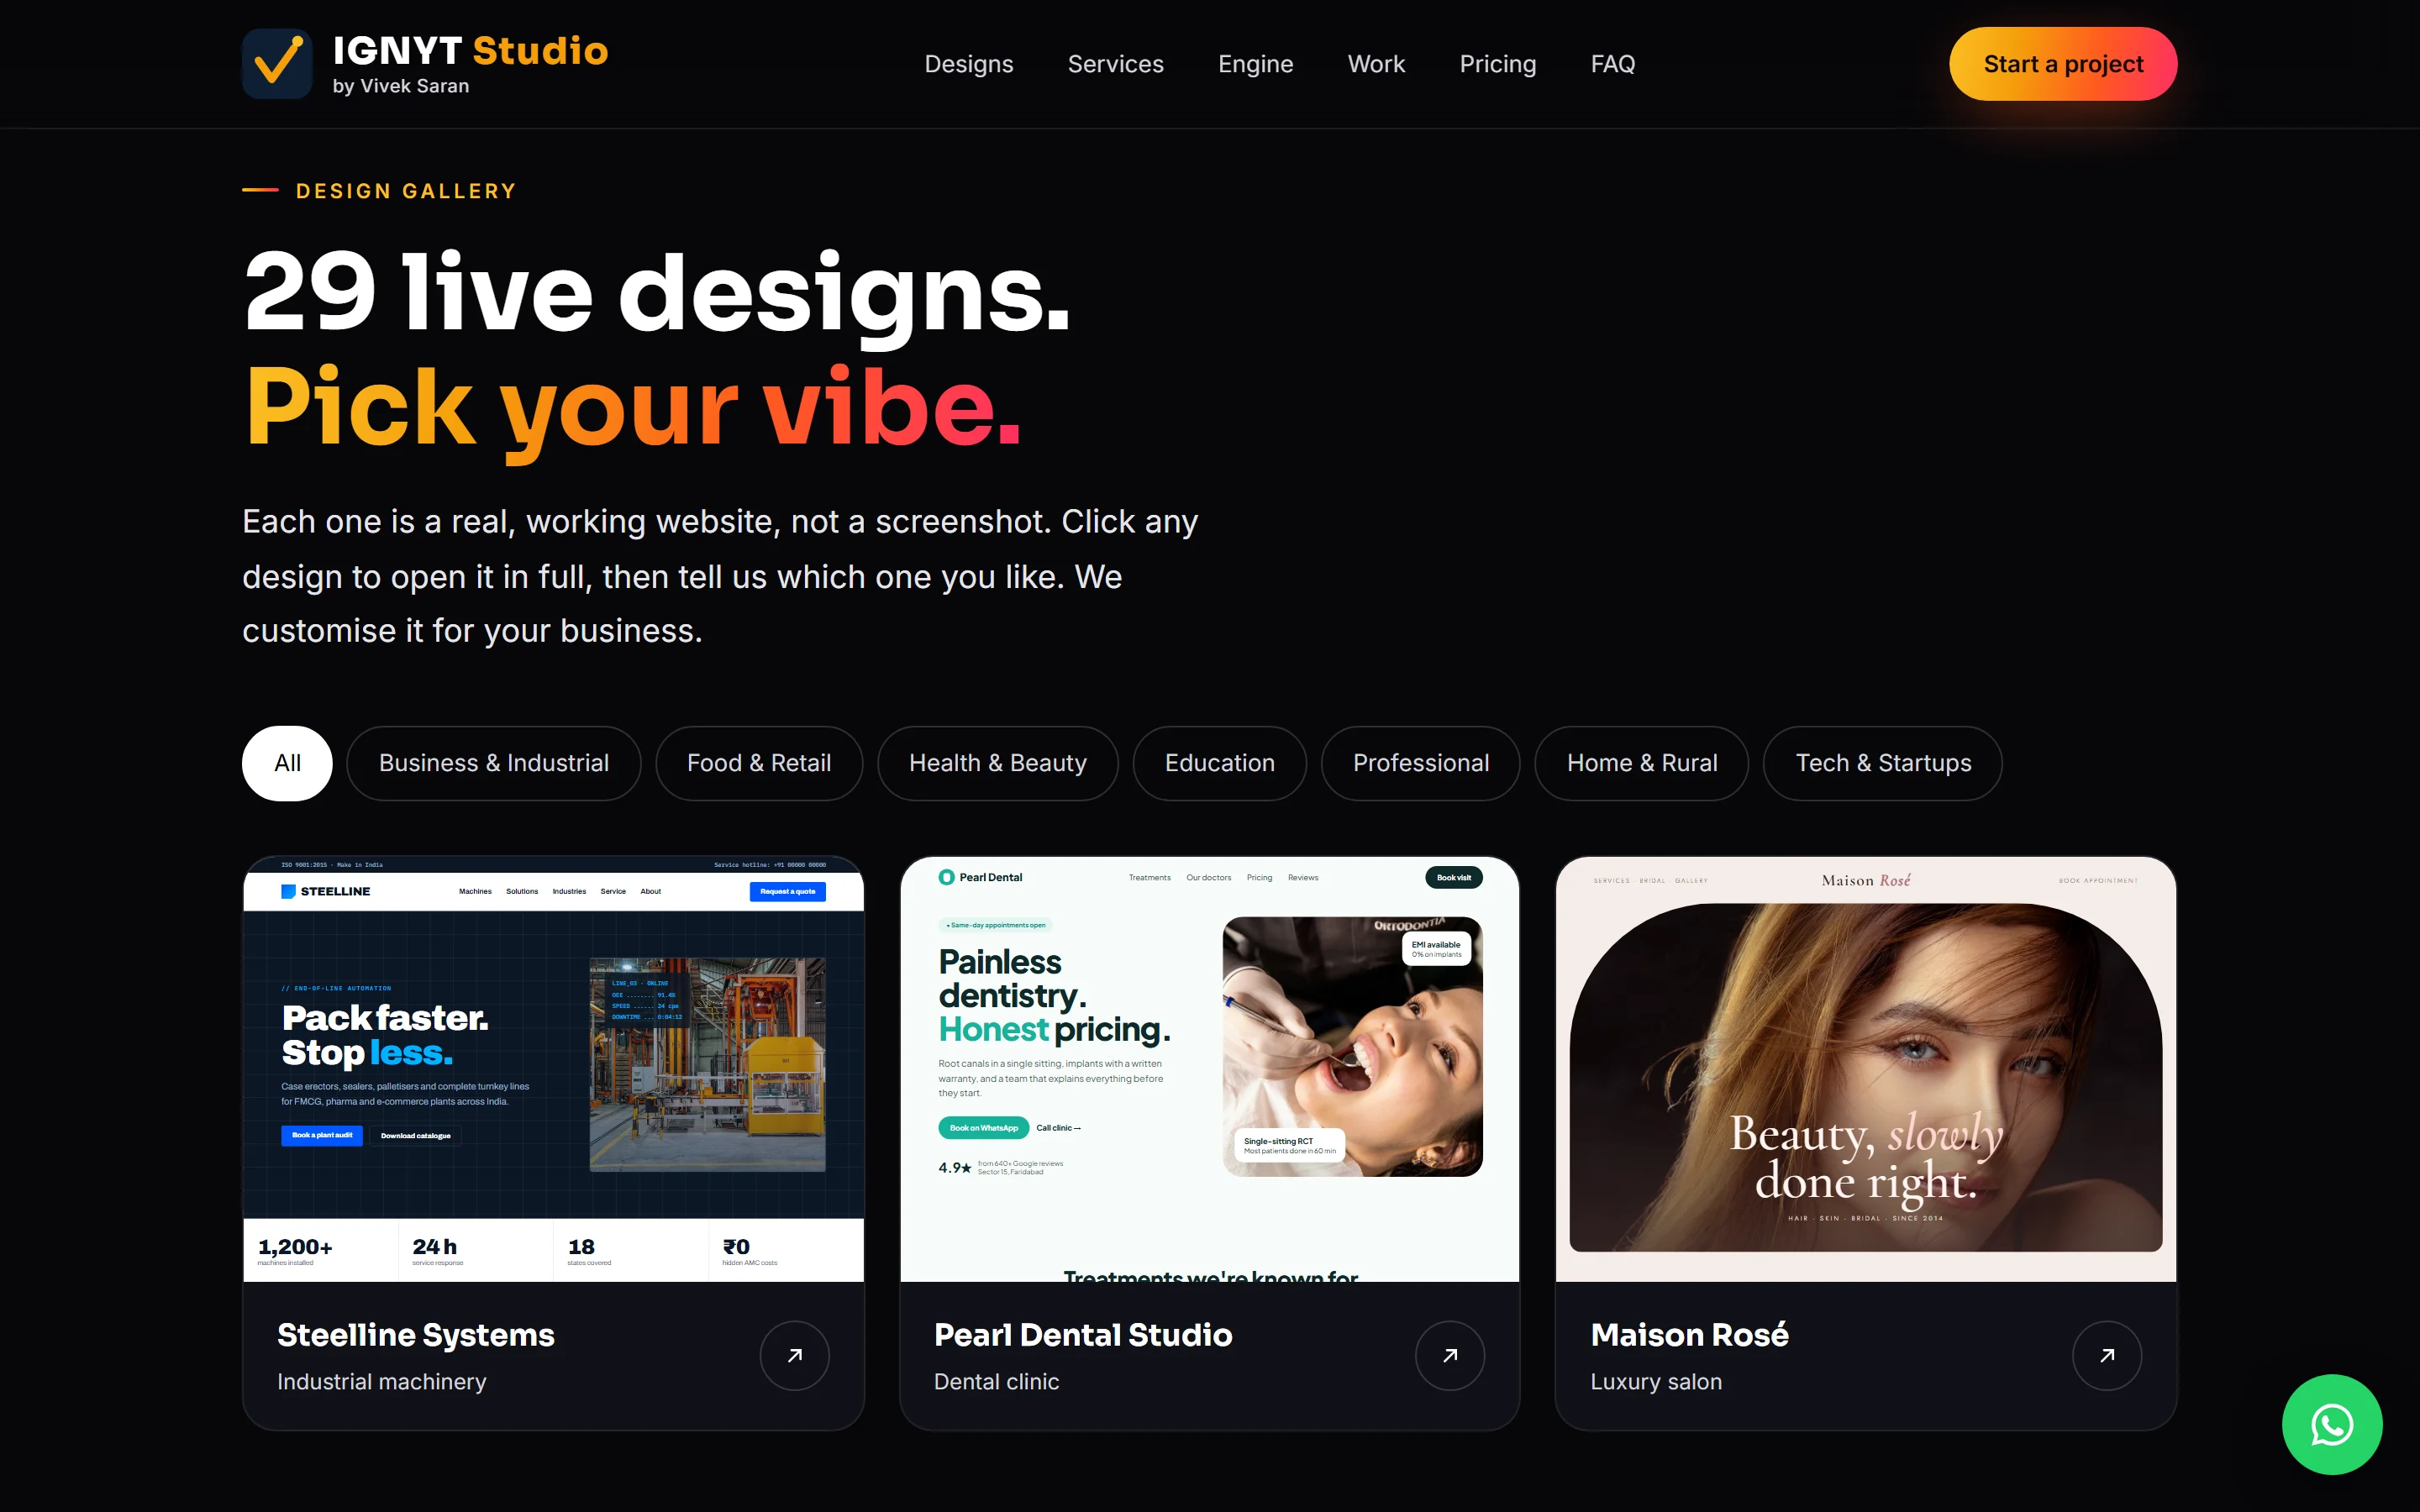Filter by Business & Industrial
The width and height of the screenshot is (2420, 1512).
493,763
